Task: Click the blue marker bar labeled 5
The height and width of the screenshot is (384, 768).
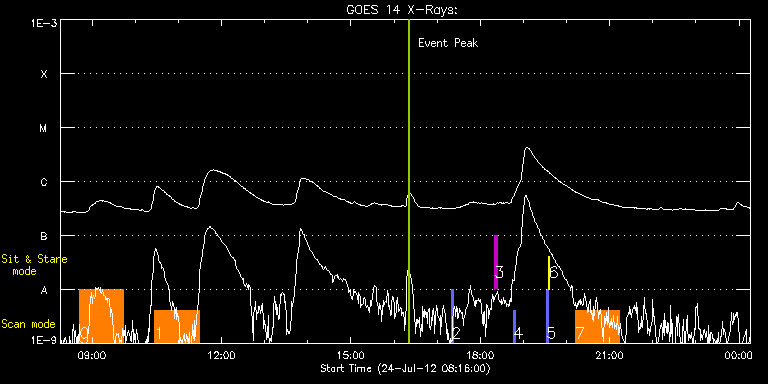Action: pyautogui.click(x=548, y=316)
